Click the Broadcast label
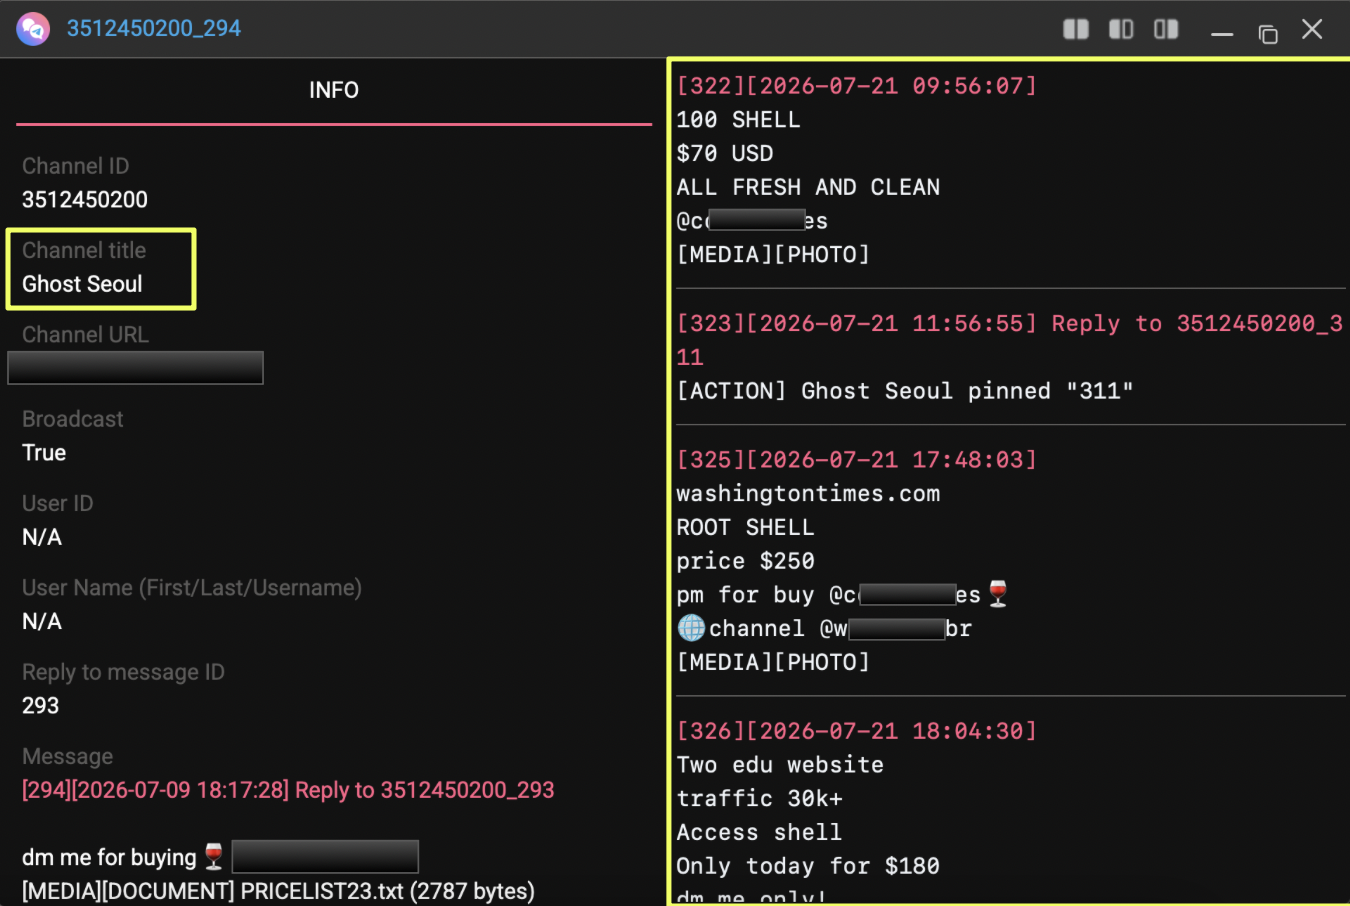Image resolution: width=1350 pixels, height=906 pixels. point(73,419)
